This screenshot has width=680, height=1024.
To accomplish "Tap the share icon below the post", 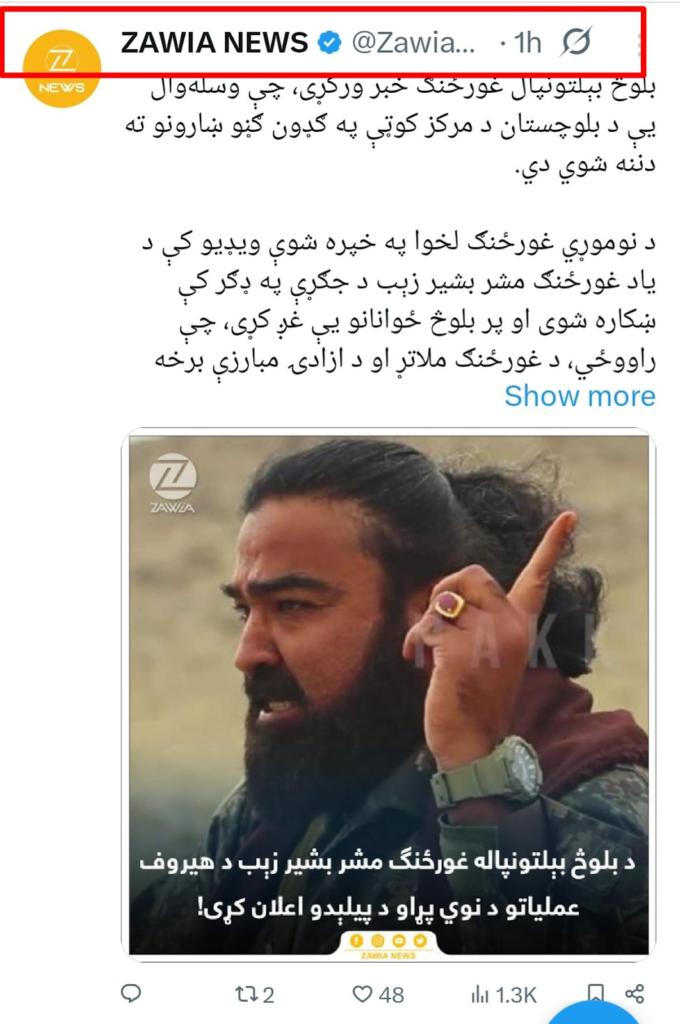I will 634,994.
